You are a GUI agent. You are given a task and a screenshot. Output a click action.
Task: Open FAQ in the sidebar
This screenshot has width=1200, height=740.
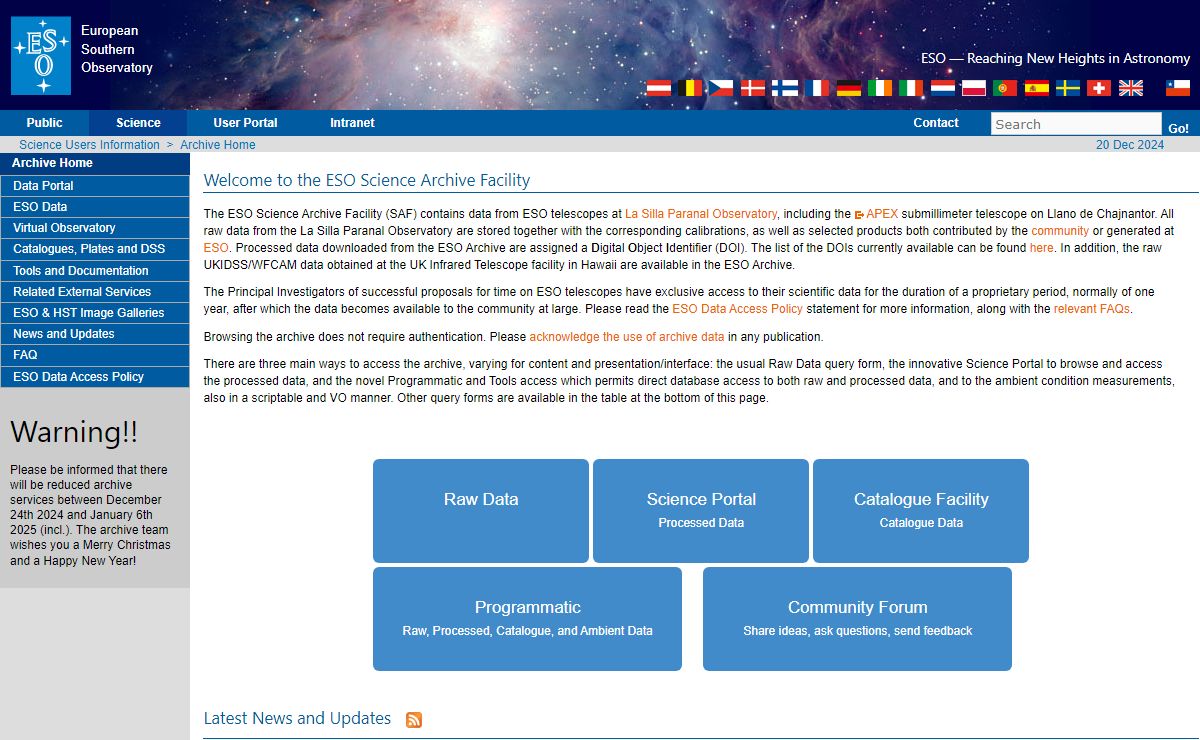click(95, 355)
